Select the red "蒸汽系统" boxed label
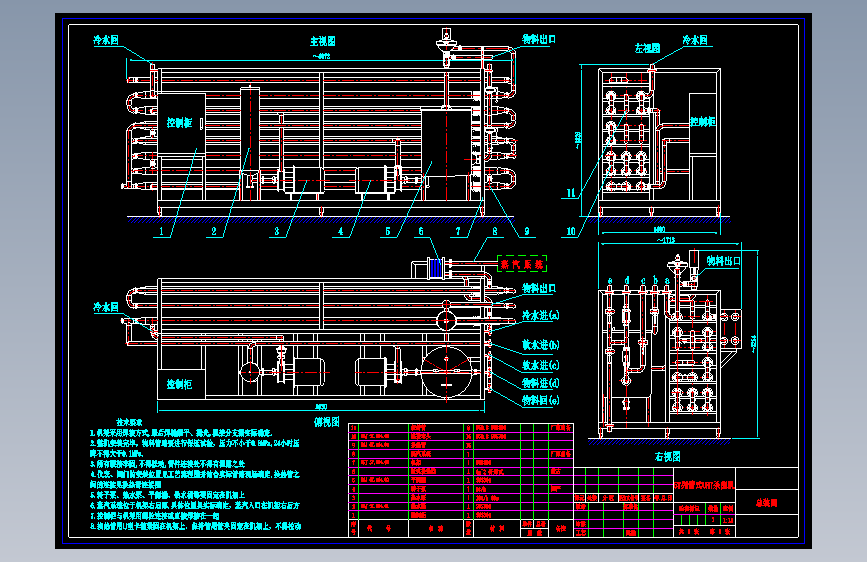Viewport: 867px width, 562px height. [522, 264]
